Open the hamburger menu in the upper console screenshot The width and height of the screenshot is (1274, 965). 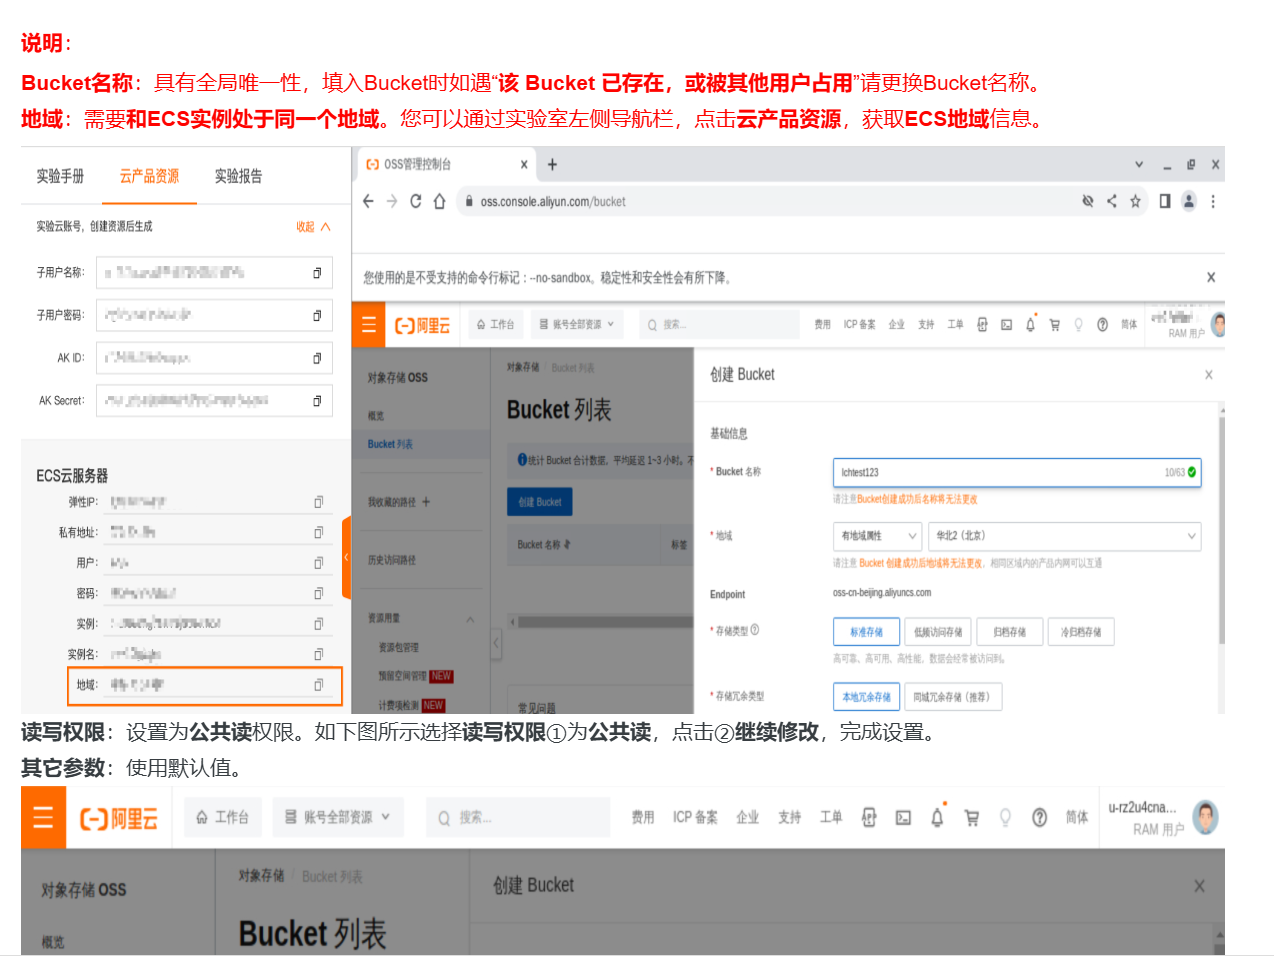click(369, 325)
